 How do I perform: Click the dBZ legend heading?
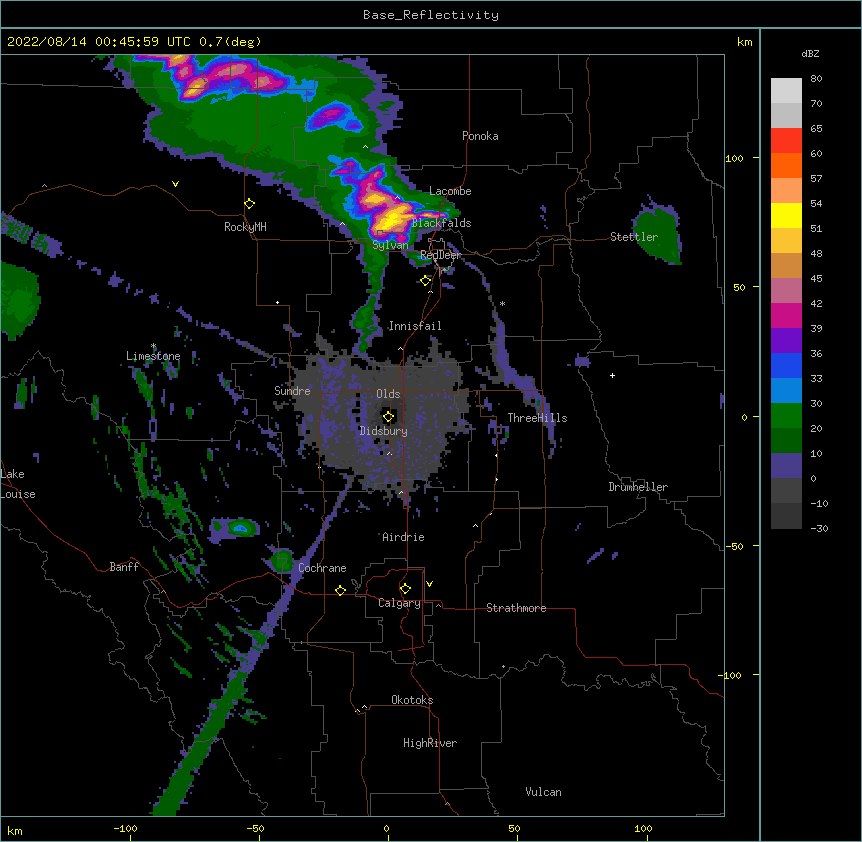[810, 53]
